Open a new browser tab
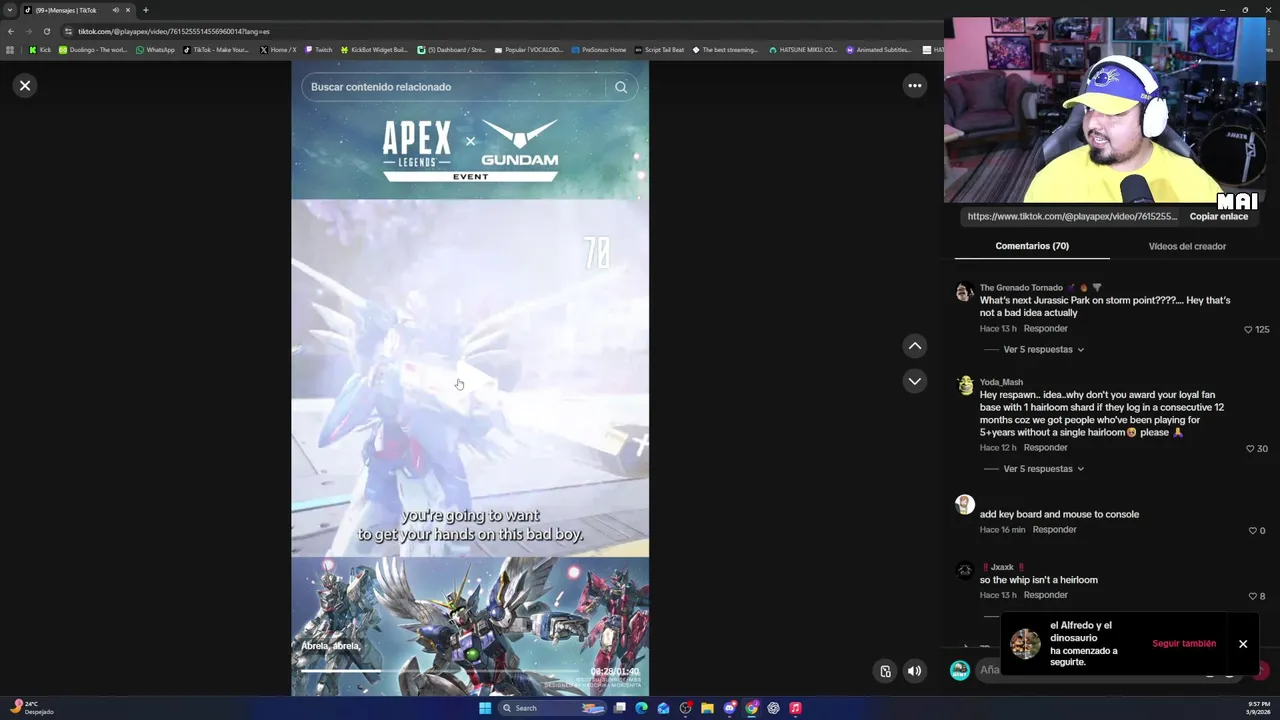The height and width of the screenshot is (720, 1280). [145, 10]
